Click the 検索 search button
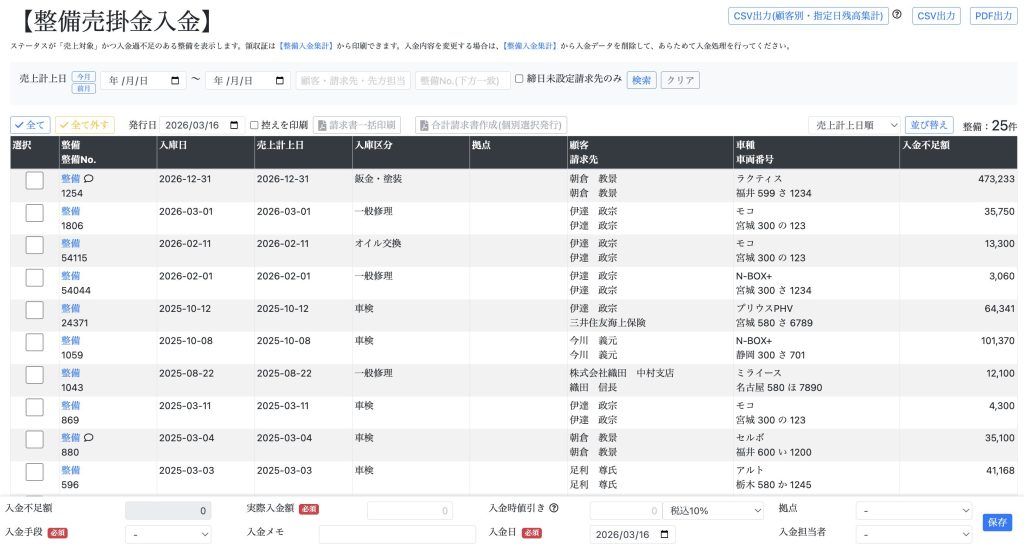1024x549 pixels. pyautogui.click(x=641, y=80)
